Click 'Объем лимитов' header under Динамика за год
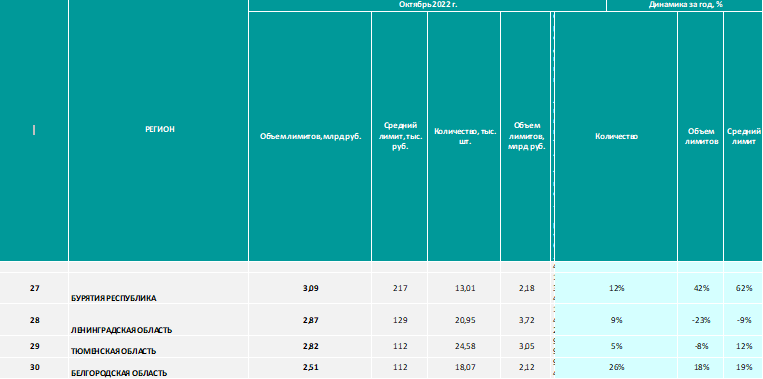Screen dimensions: 763x379 (701, 137)
